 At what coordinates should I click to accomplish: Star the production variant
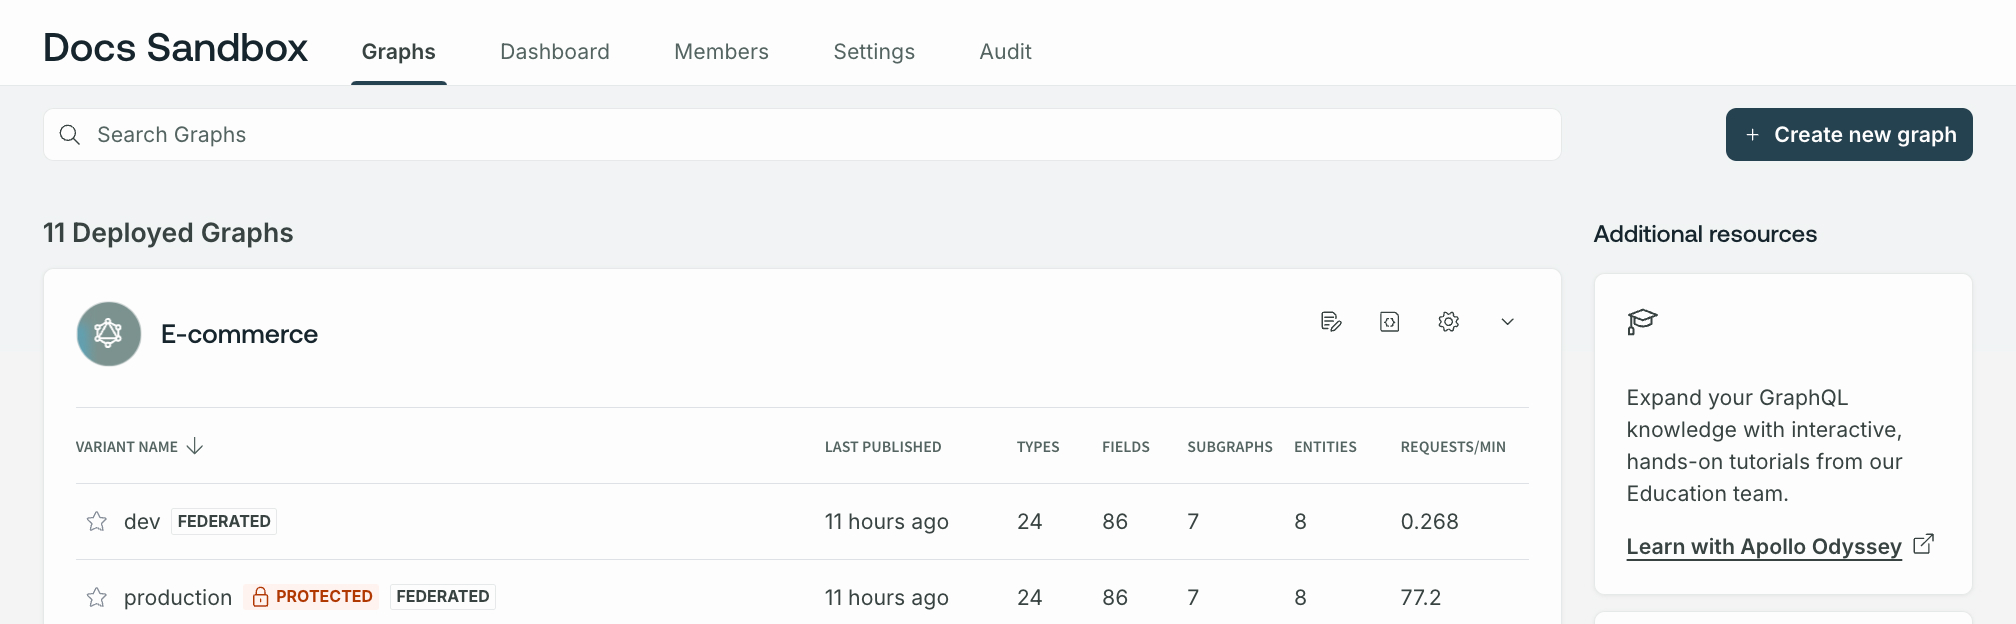97,597
